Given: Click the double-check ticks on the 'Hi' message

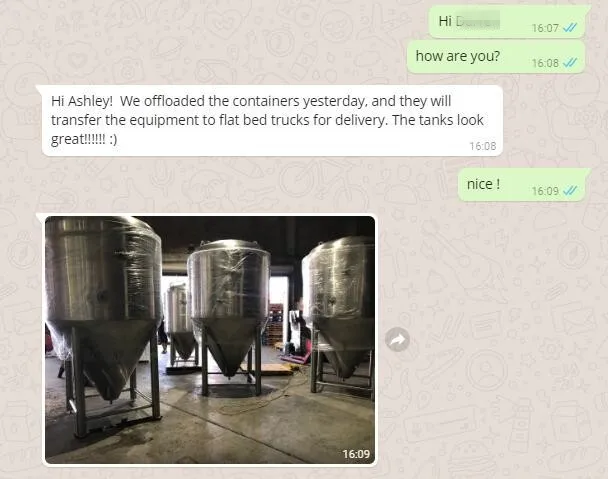Looking at the screenshot, I should coord(570,28).
